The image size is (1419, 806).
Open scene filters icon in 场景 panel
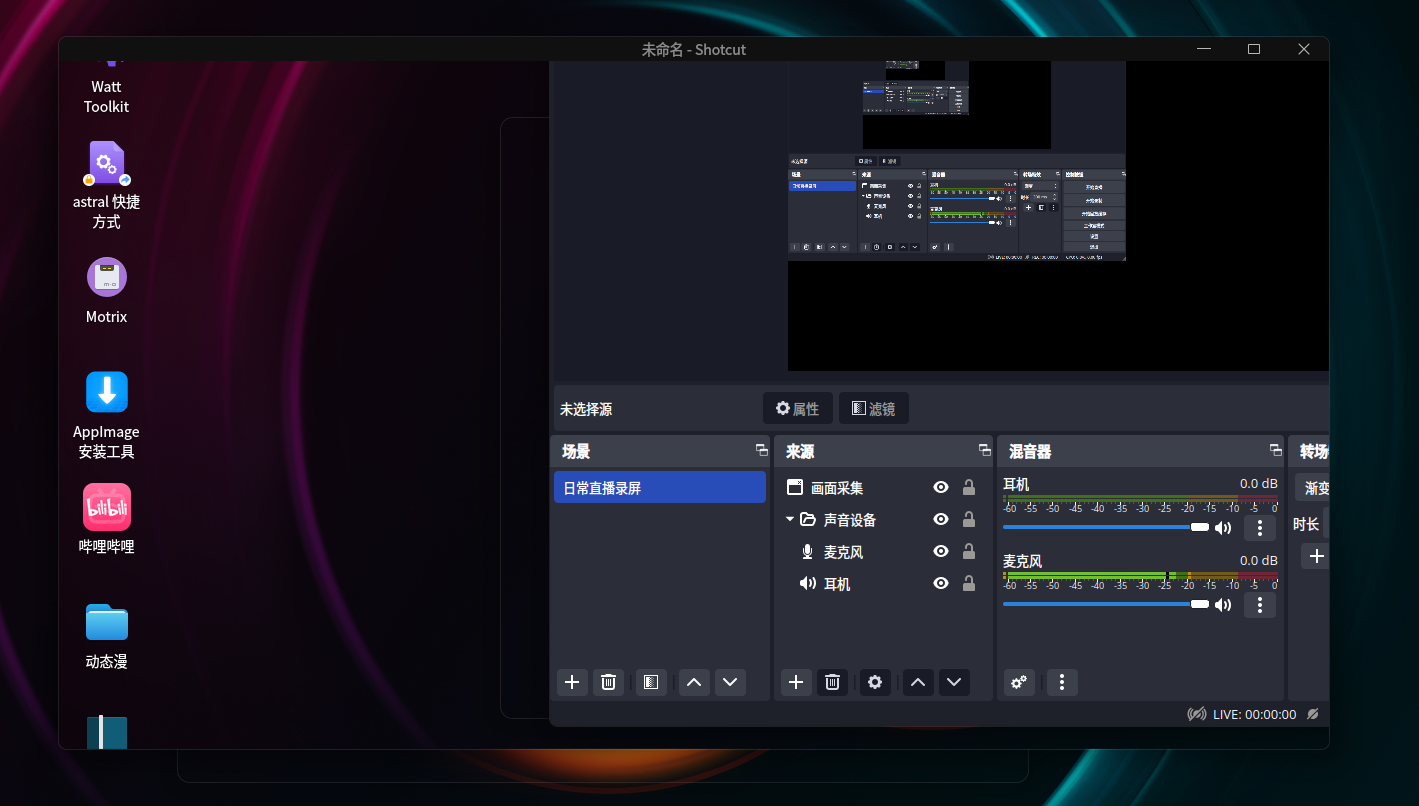pyautogui.click(x=651, y=682)
